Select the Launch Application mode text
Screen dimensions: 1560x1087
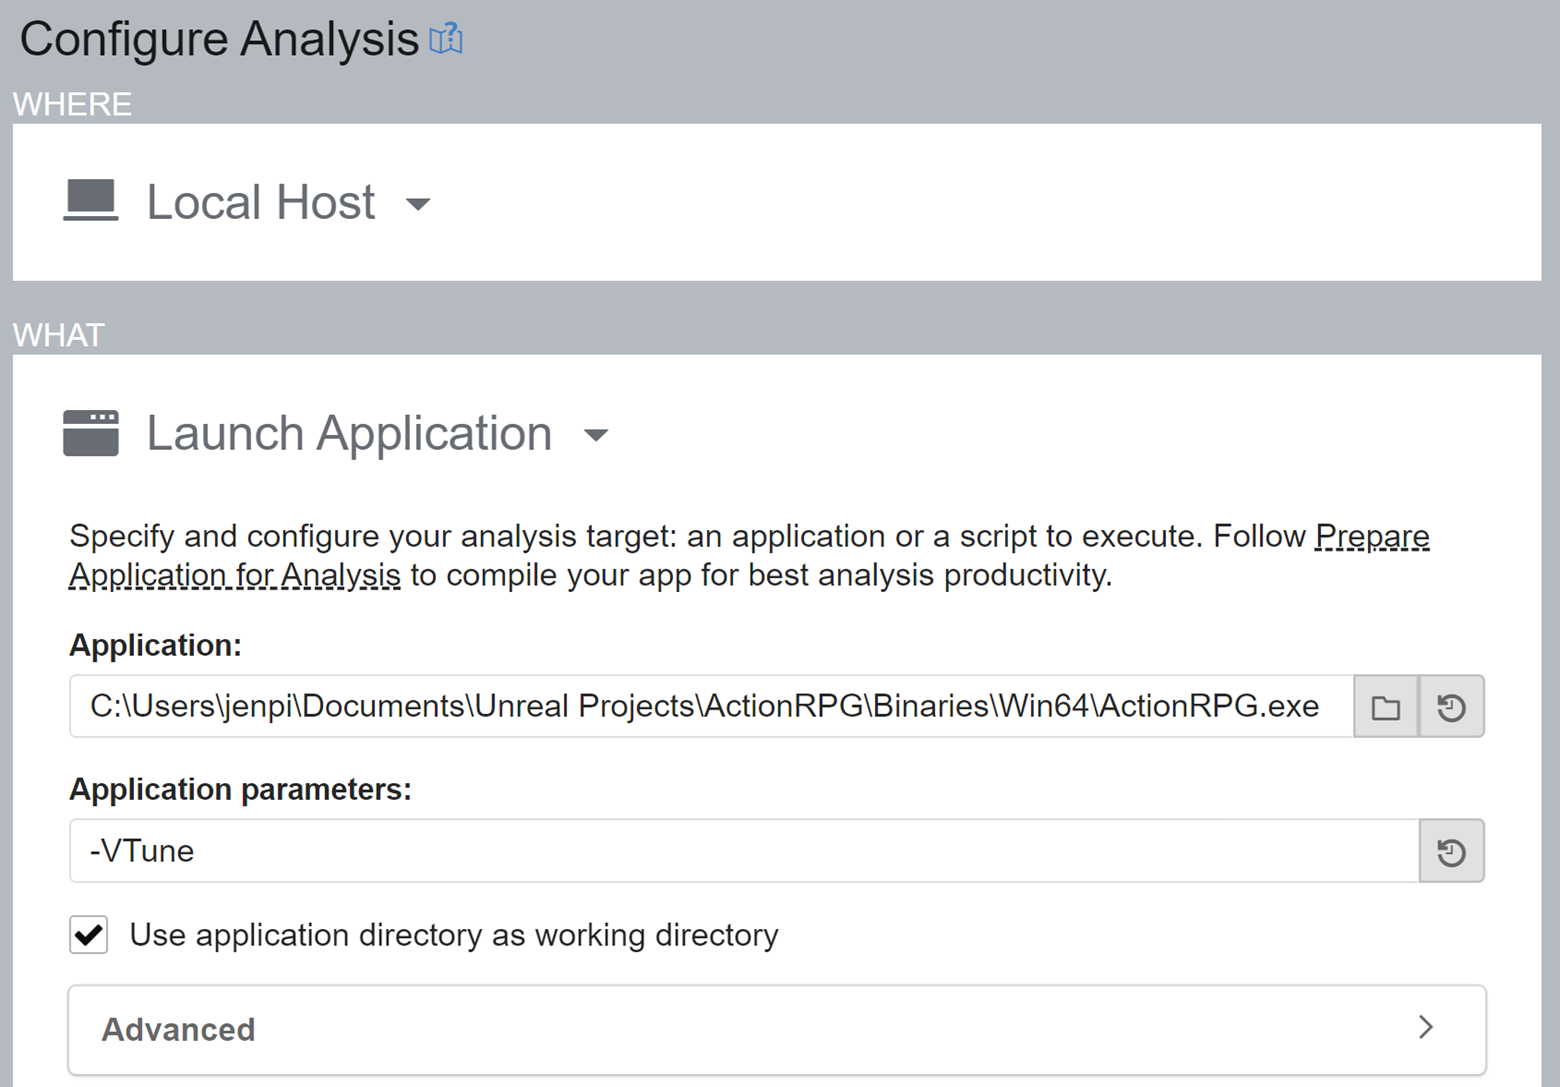pos(349,433)
